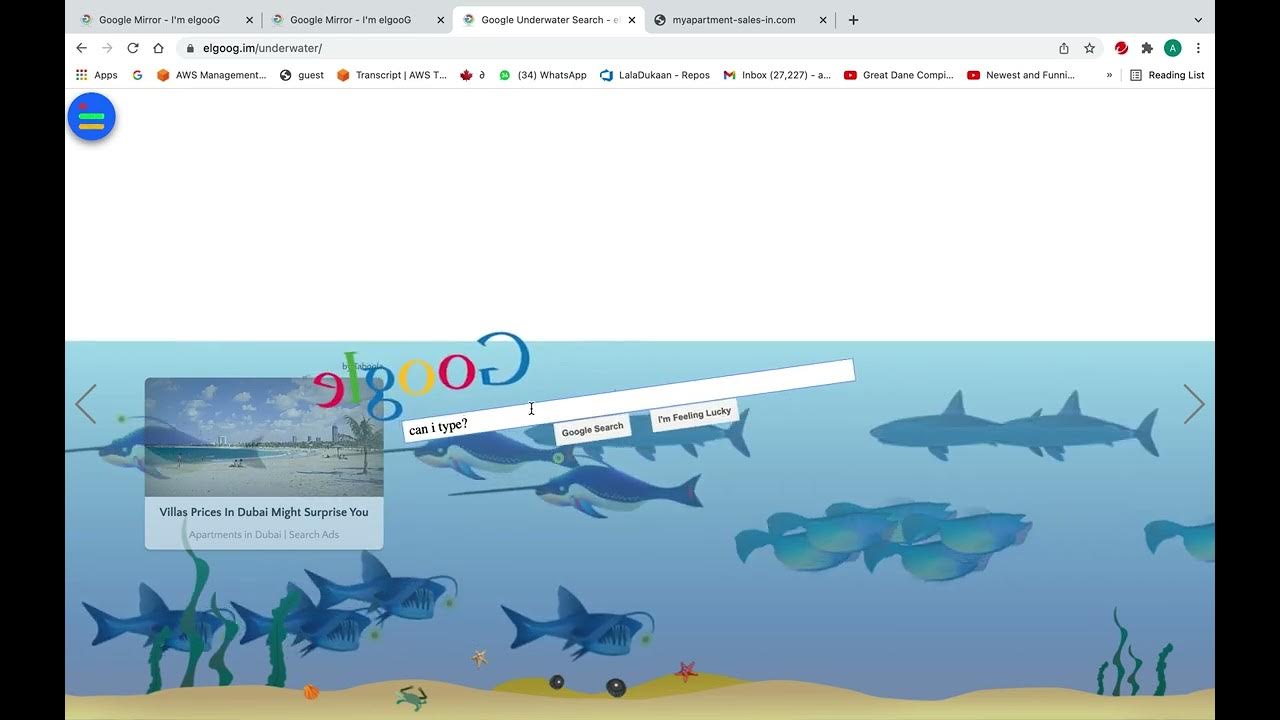
Task: Close the Google Underwater Search tab
Action: 632,20
